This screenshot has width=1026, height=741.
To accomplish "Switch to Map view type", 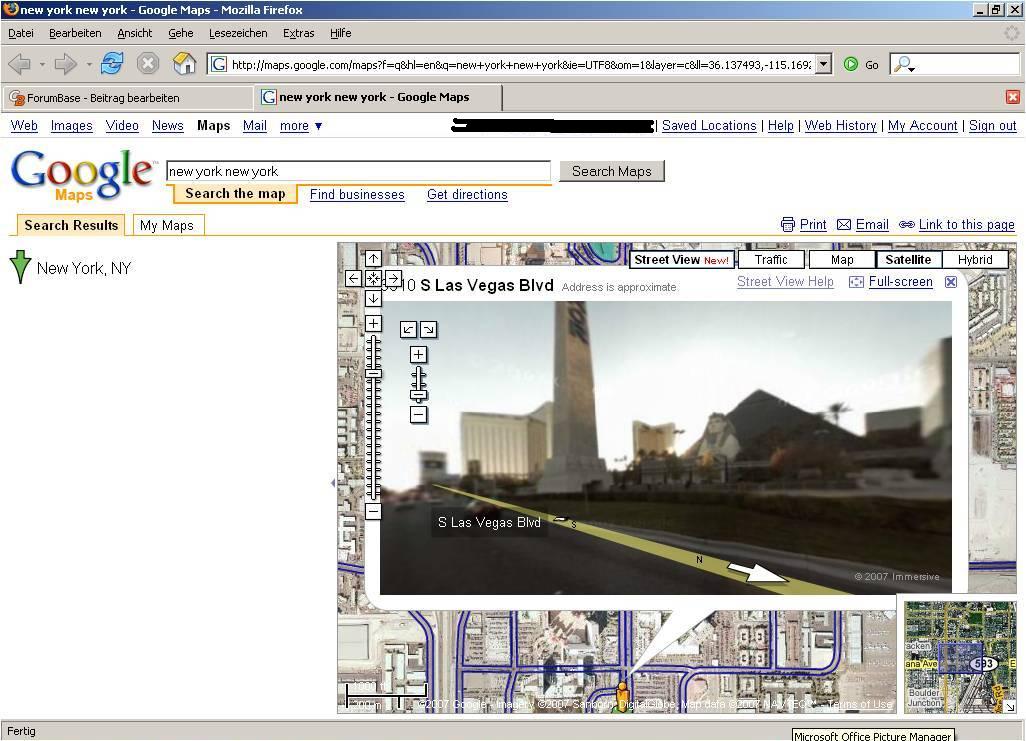I will [841, 260].
